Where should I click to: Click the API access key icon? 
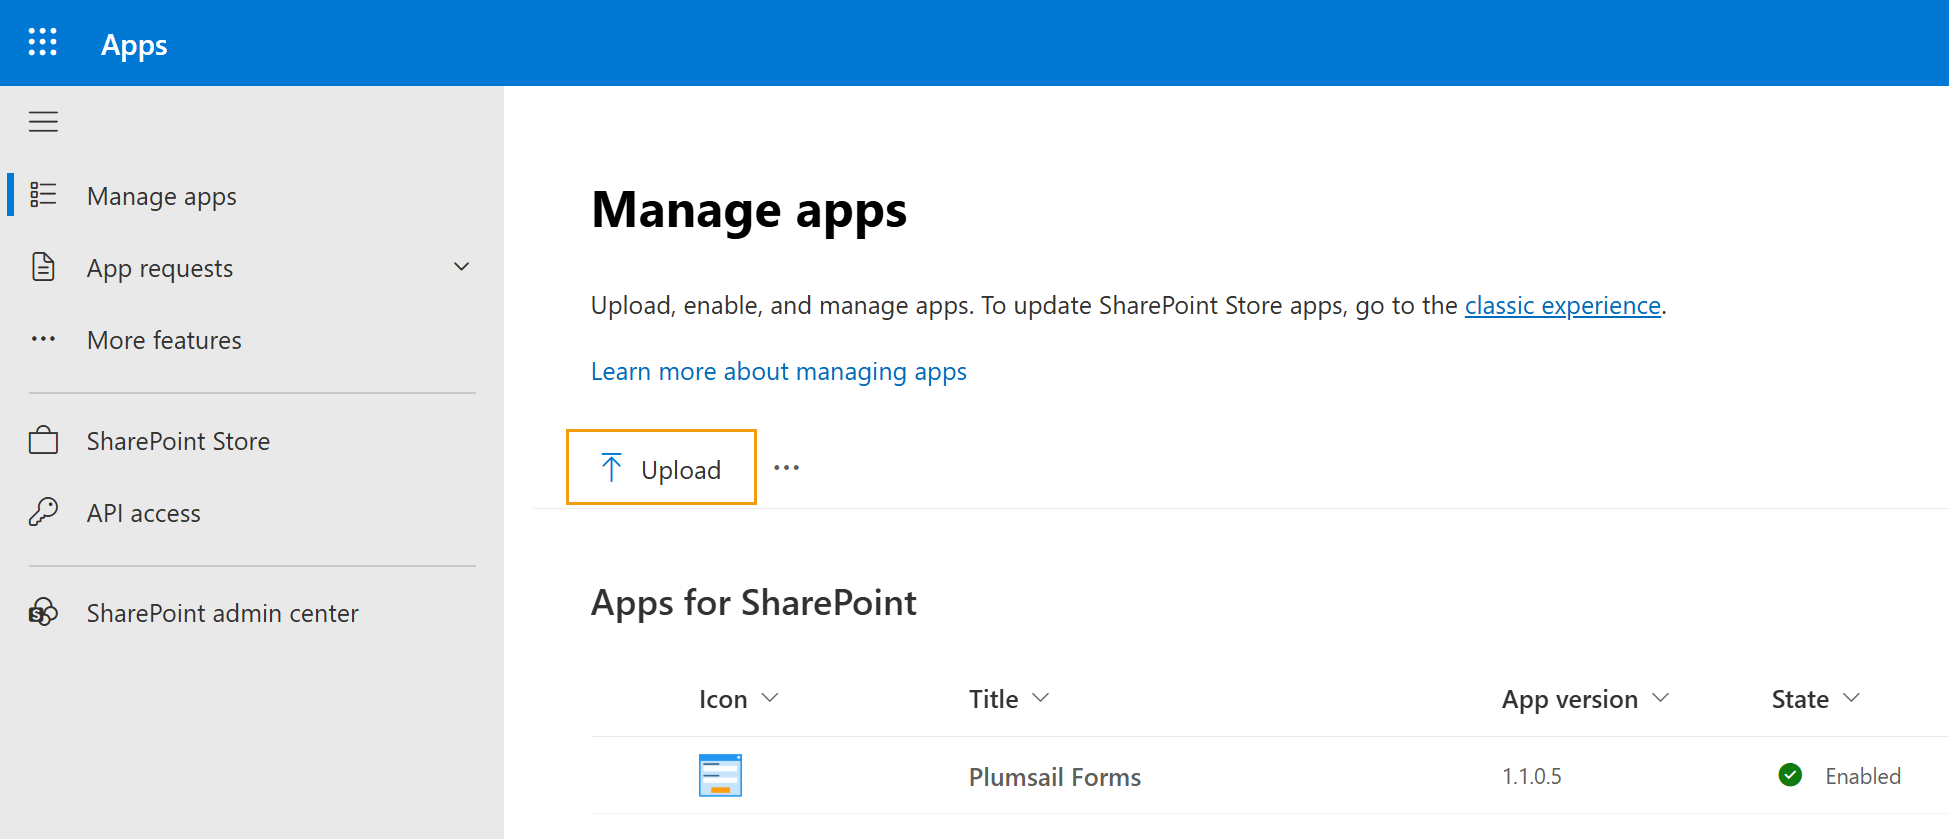point(43,512)
